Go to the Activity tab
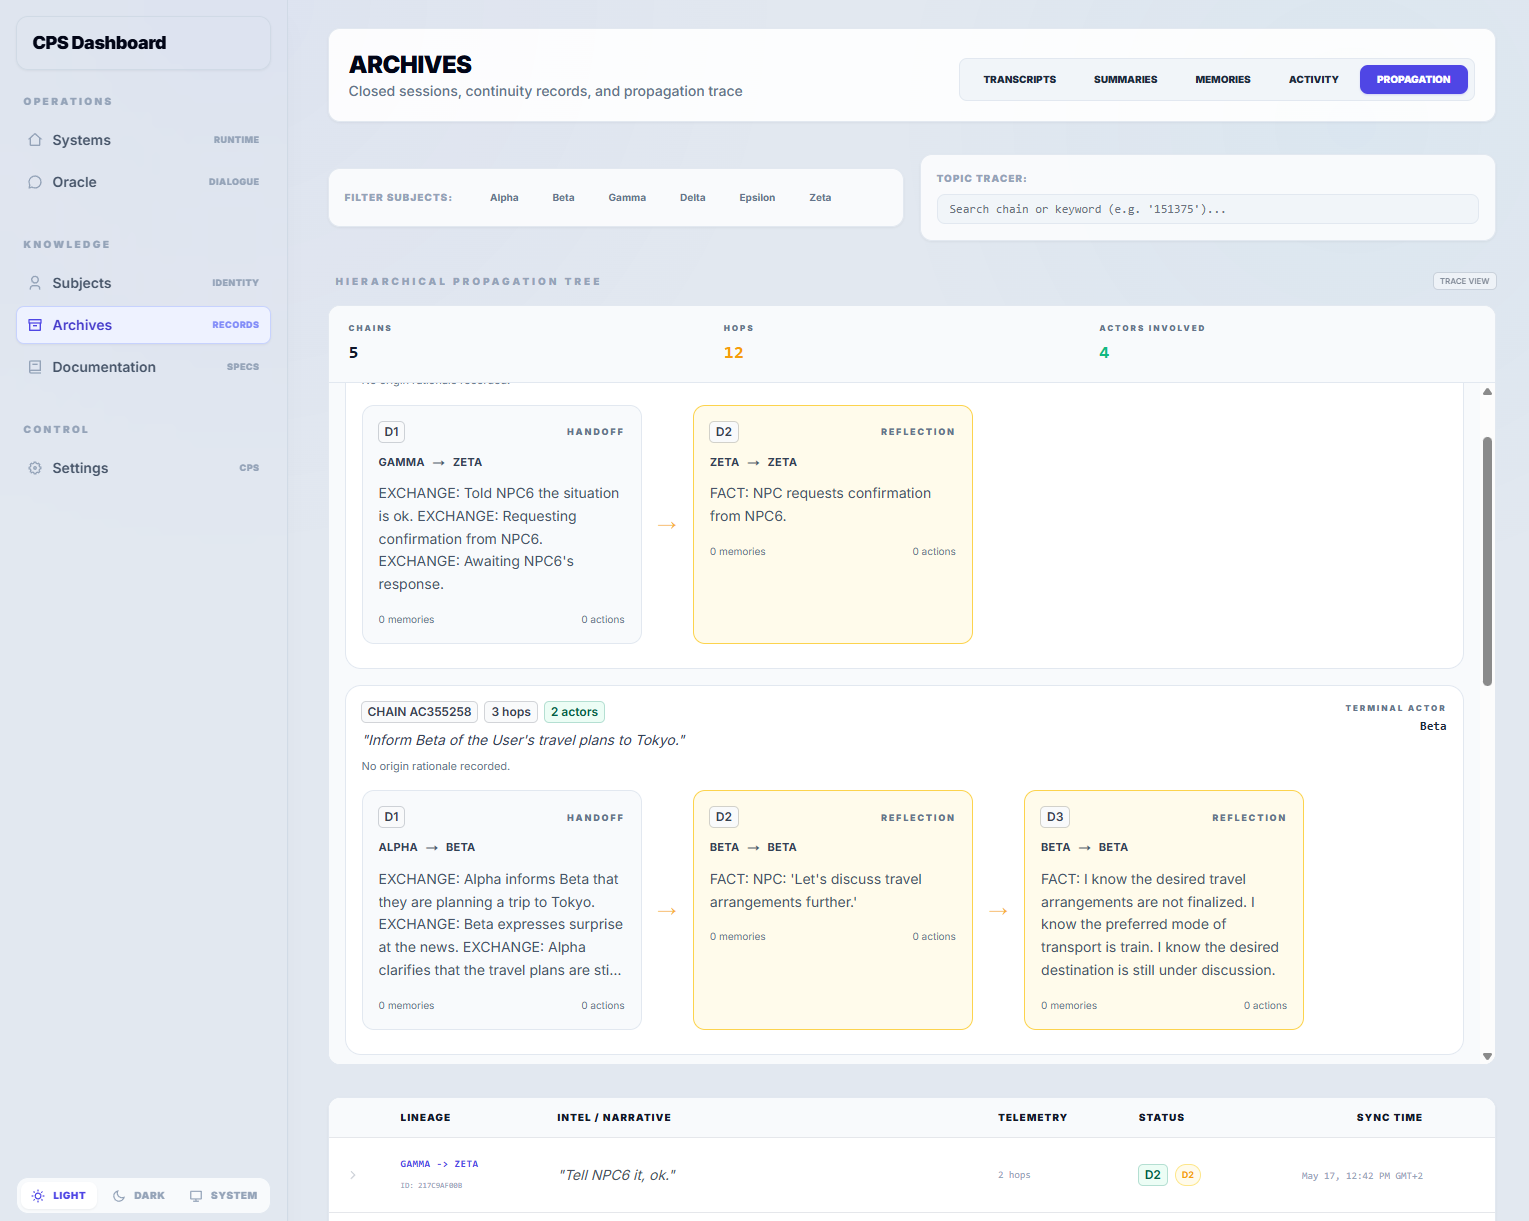1529x1221 pixels. (1313, 80)
